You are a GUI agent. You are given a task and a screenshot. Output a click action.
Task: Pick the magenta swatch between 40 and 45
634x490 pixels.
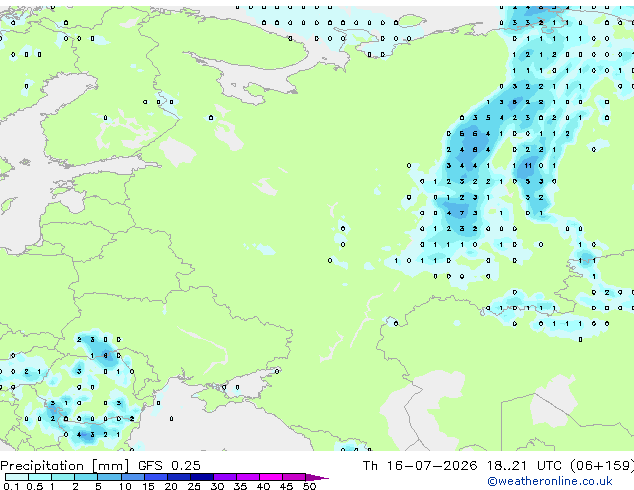pyautogui.click(x=271, y=477)
